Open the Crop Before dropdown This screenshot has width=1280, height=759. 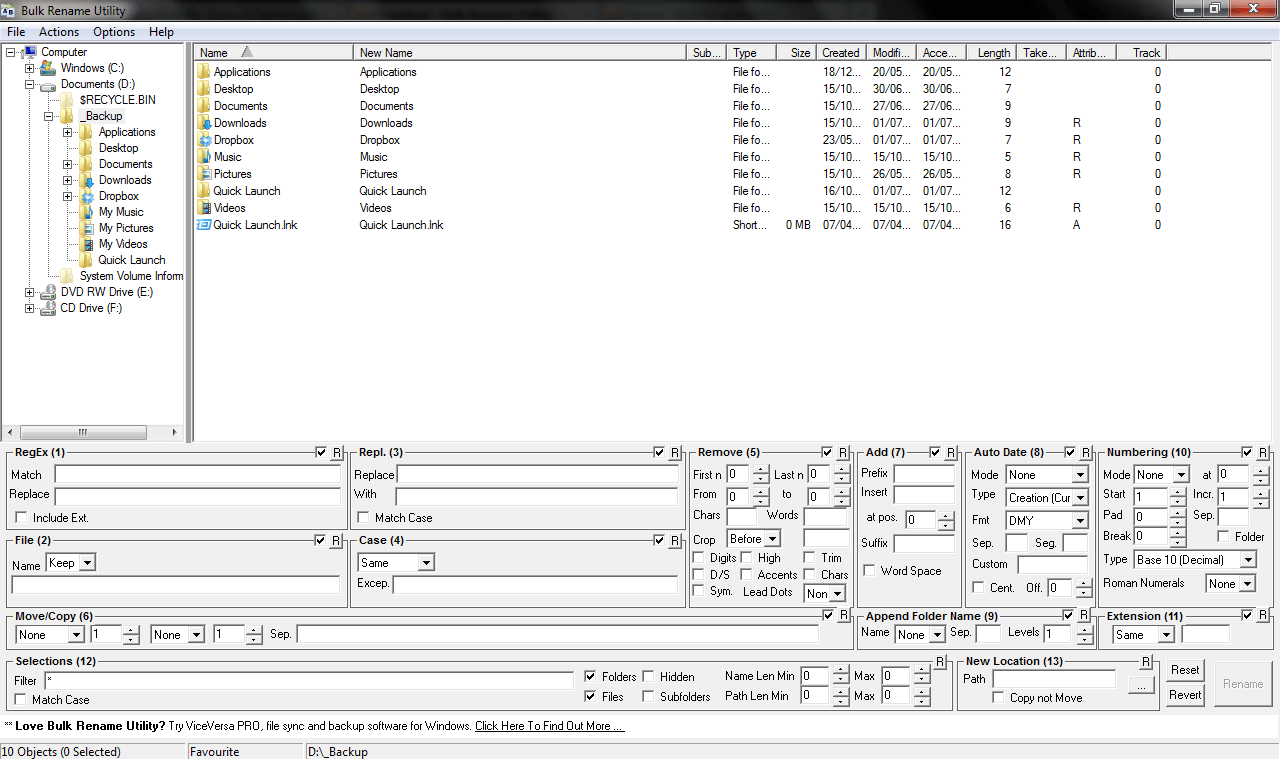click(x=754, y=539)
